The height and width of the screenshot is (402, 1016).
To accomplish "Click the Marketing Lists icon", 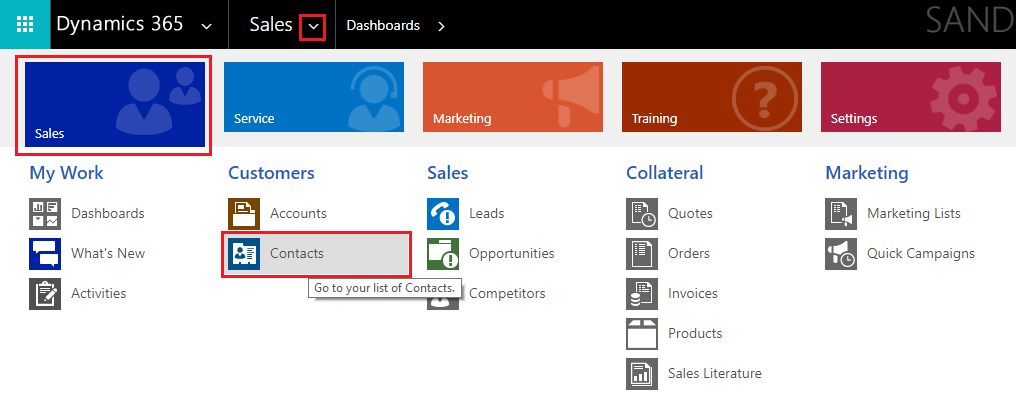I will pyautogui.click(x=841, y=213).
